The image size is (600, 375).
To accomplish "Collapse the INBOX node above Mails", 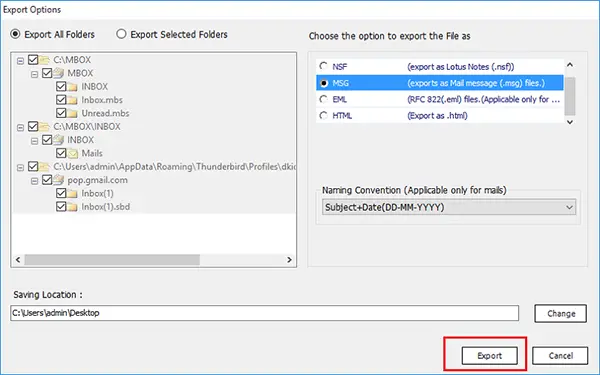I will point(34,141).
